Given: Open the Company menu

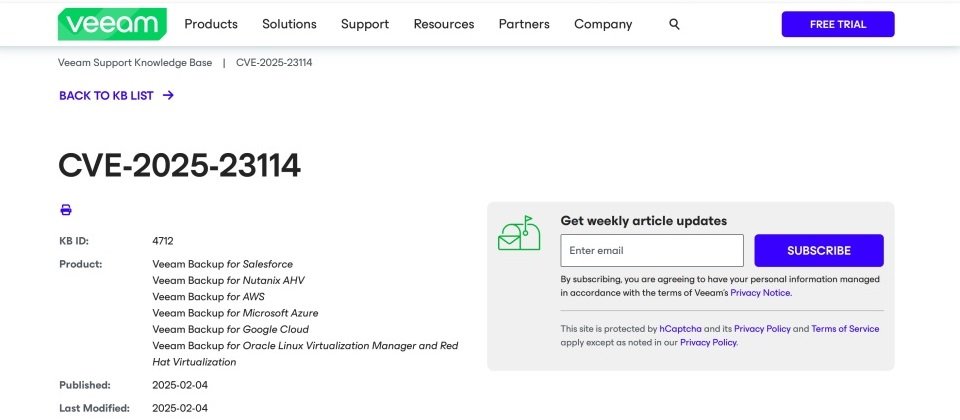Looking at the screenshot, I should pos(603,24).
